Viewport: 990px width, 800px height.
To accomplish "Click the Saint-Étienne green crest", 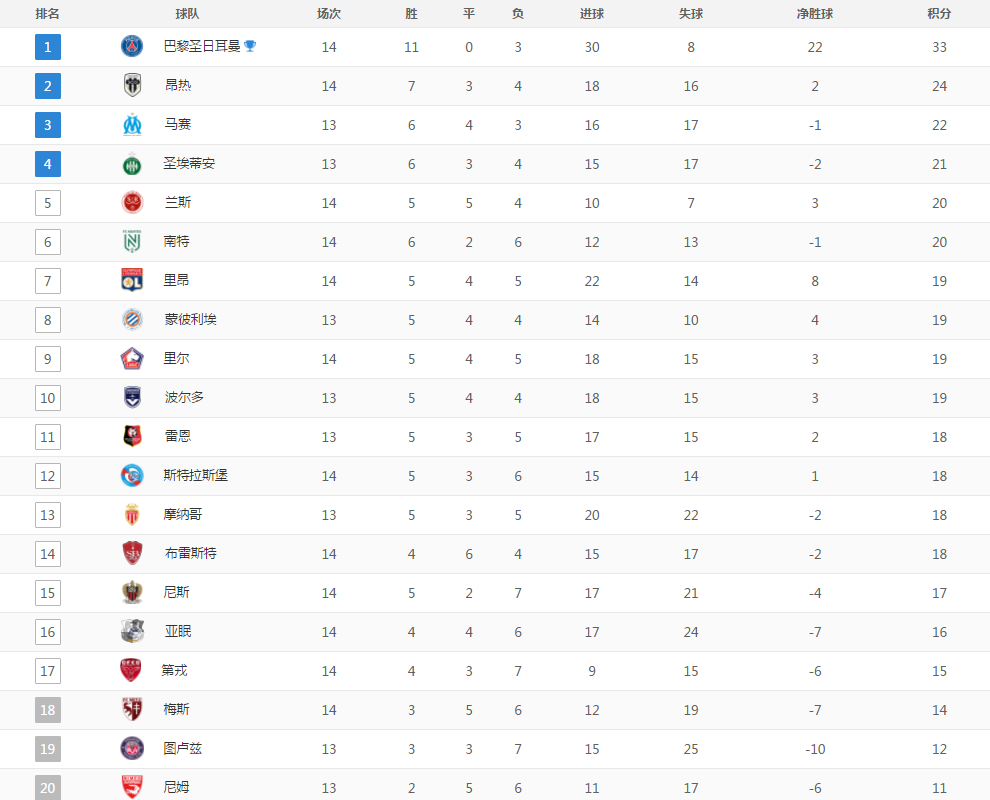I will 132,164.
